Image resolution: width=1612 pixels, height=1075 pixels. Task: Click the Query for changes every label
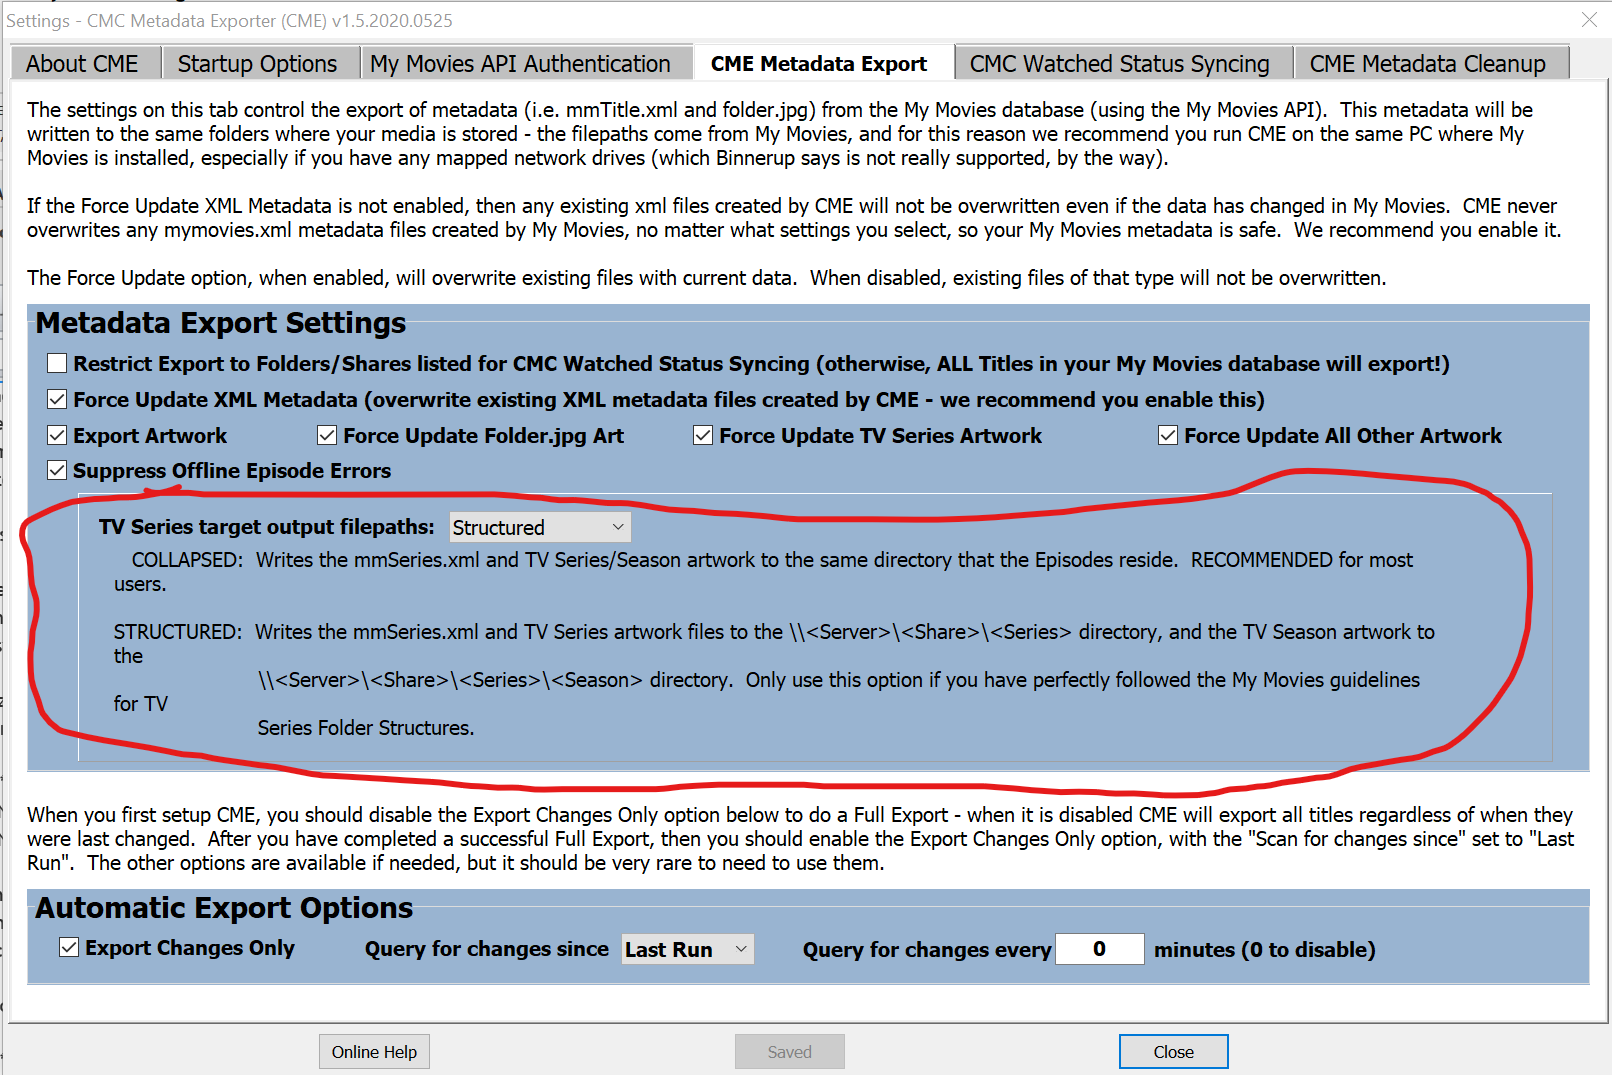point(927,950)
